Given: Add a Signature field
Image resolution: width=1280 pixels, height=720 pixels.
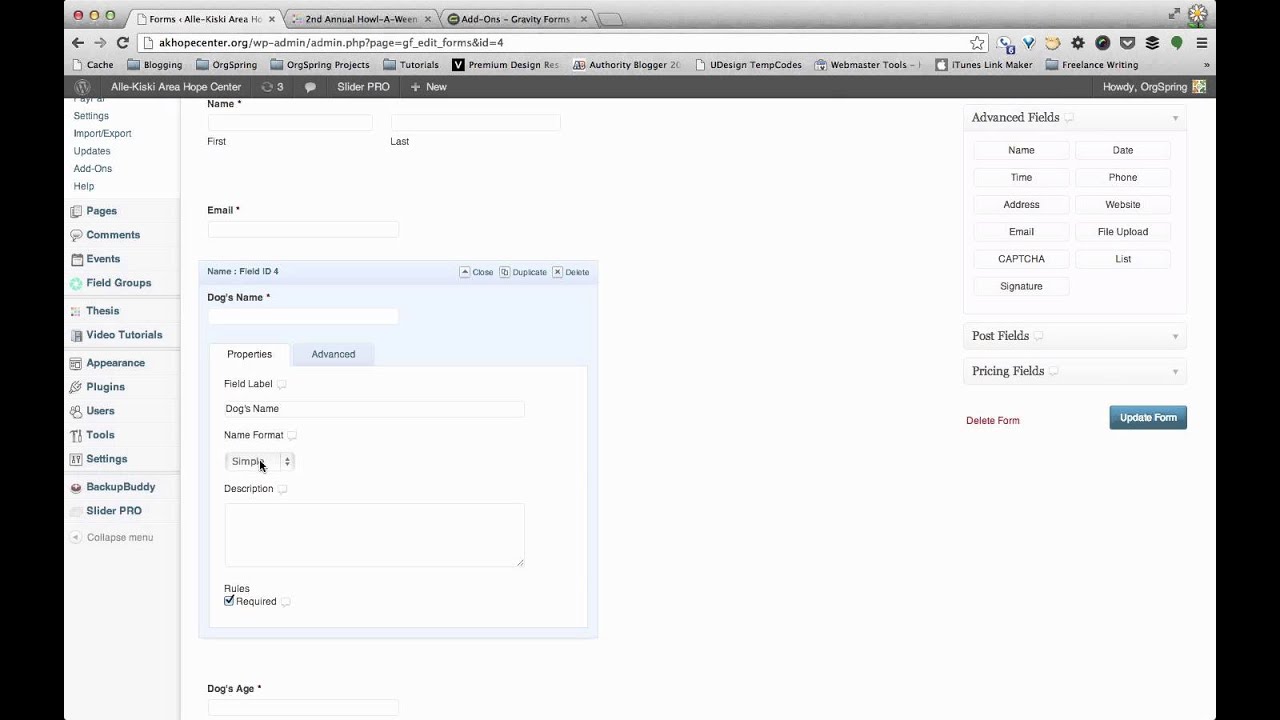Looking at the screenshot, I should [x=1021, y=286].
